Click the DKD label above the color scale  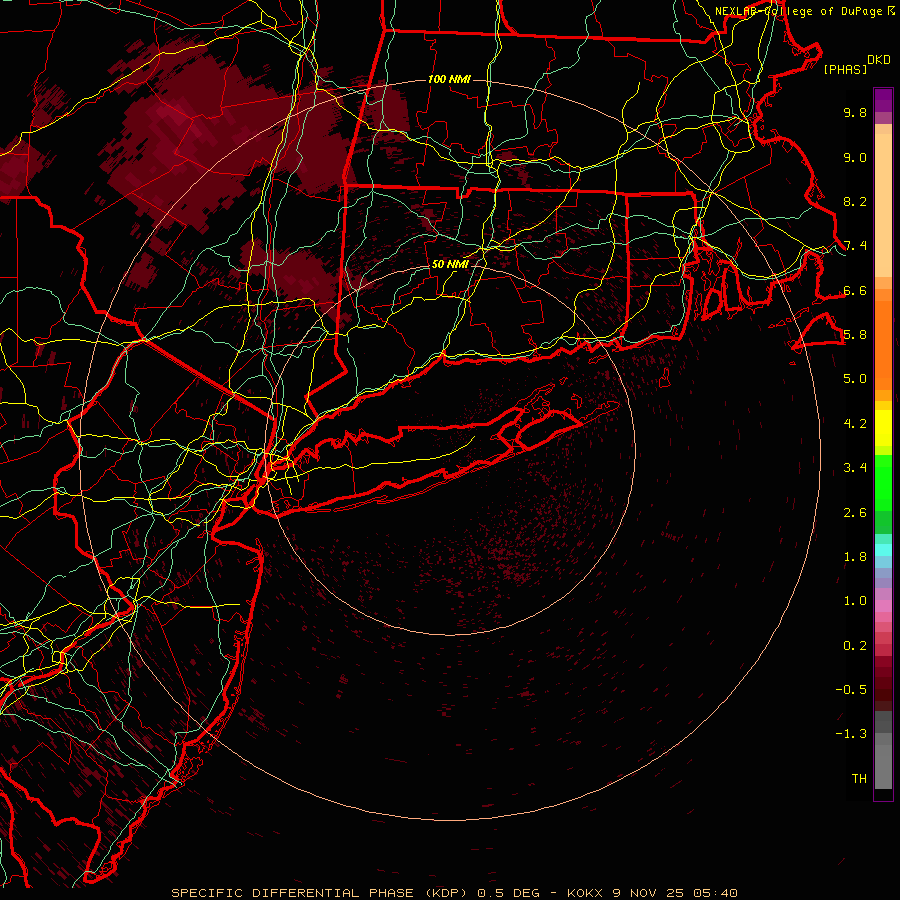(x=879, y=60)
